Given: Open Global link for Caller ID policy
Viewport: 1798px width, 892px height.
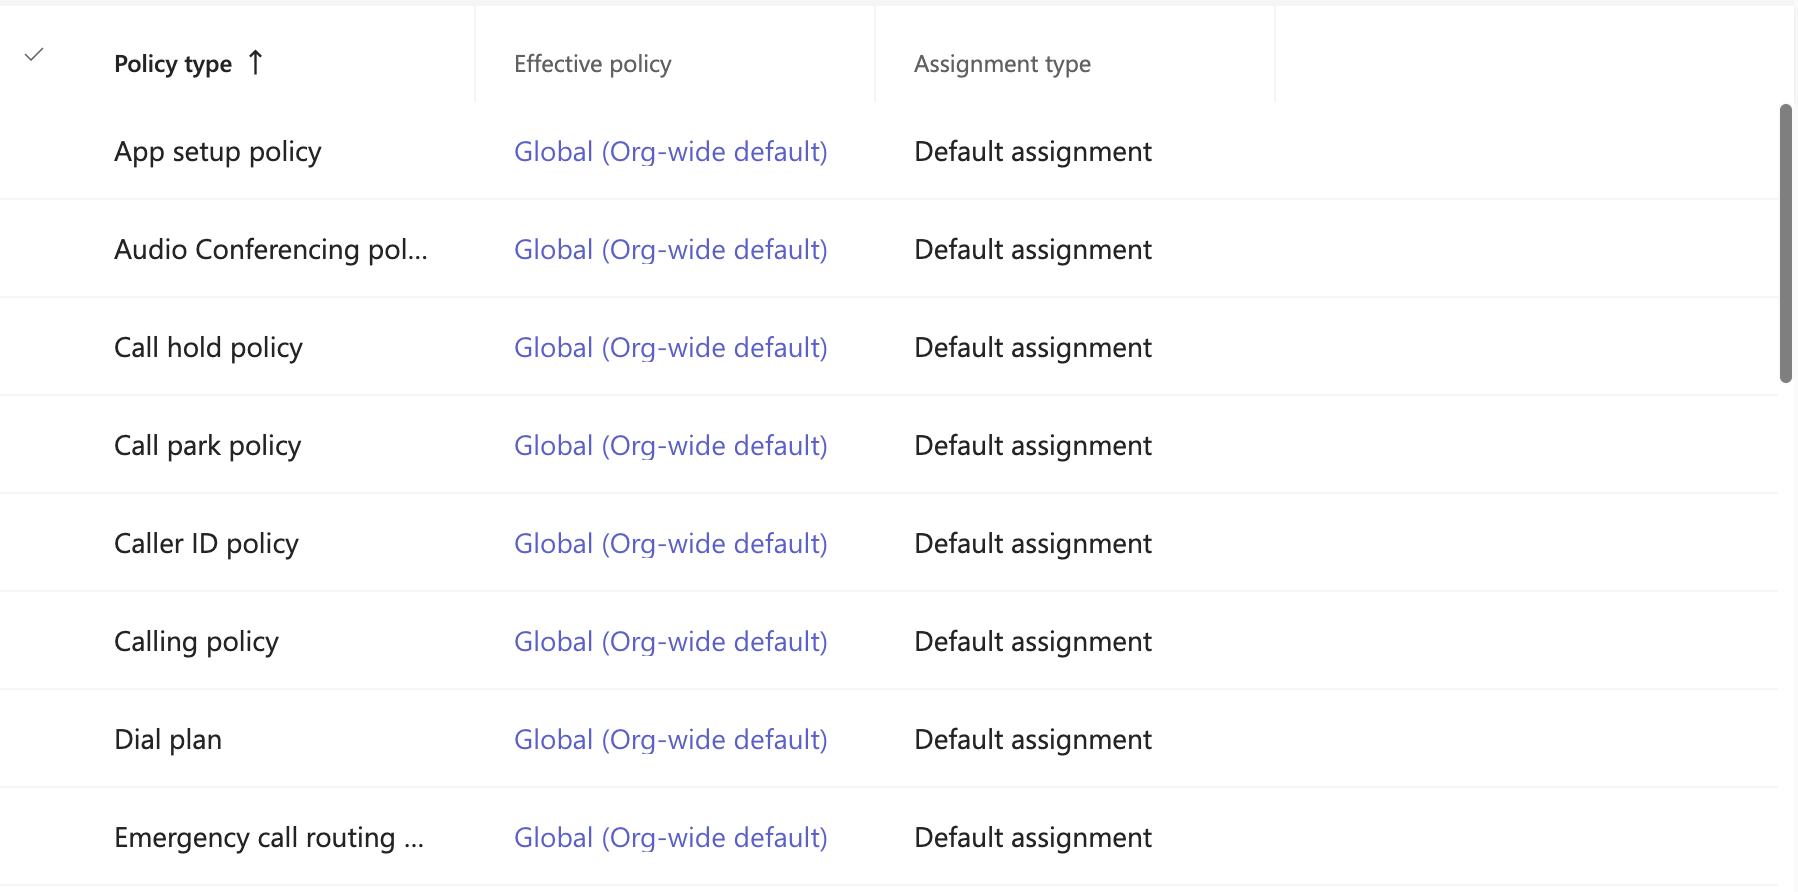Looking at the screenshot, I should tap(670, 543).
